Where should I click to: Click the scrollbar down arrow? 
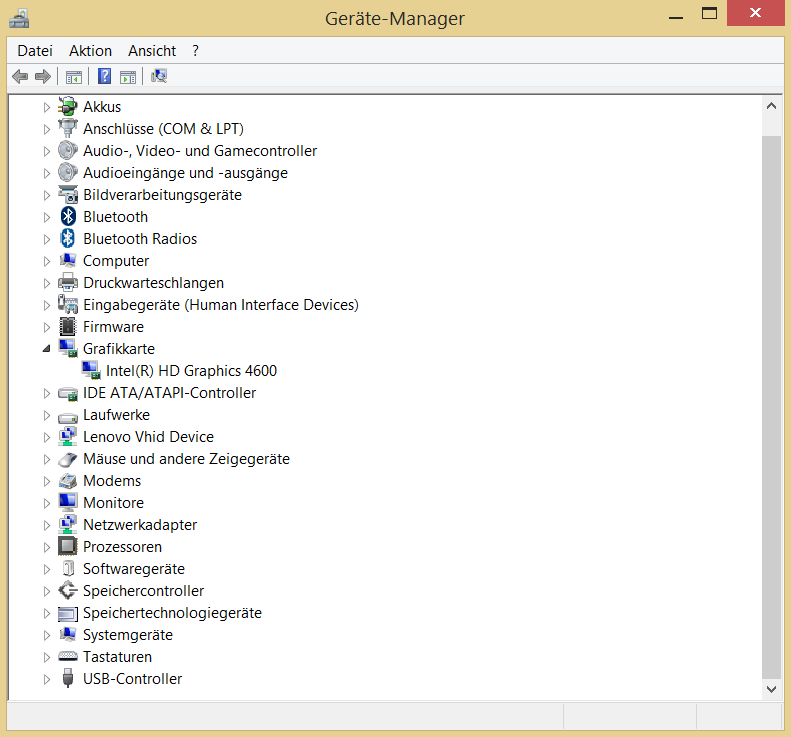[771, 689]
